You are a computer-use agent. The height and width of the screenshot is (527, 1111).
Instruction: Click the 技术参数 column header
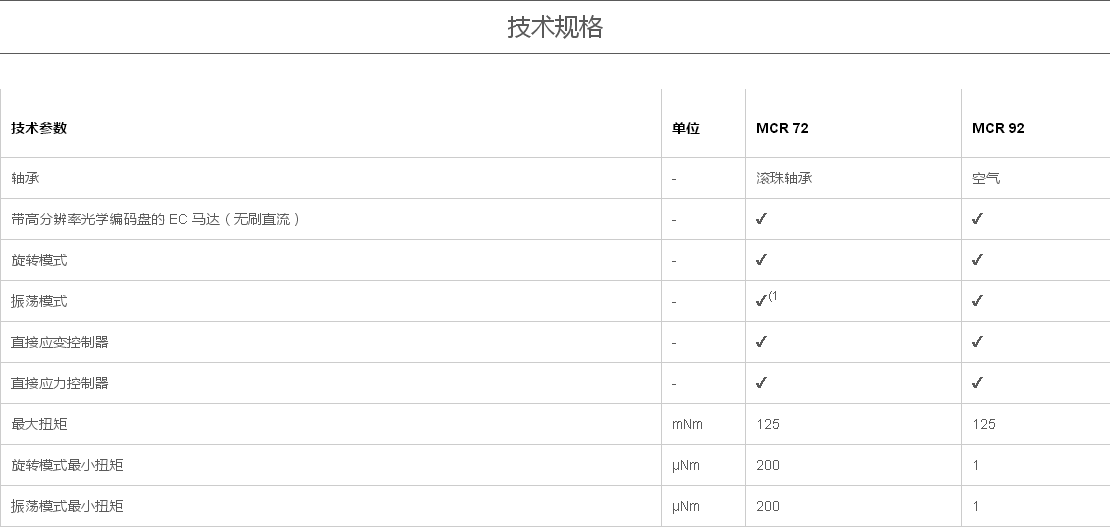point(39,128)
